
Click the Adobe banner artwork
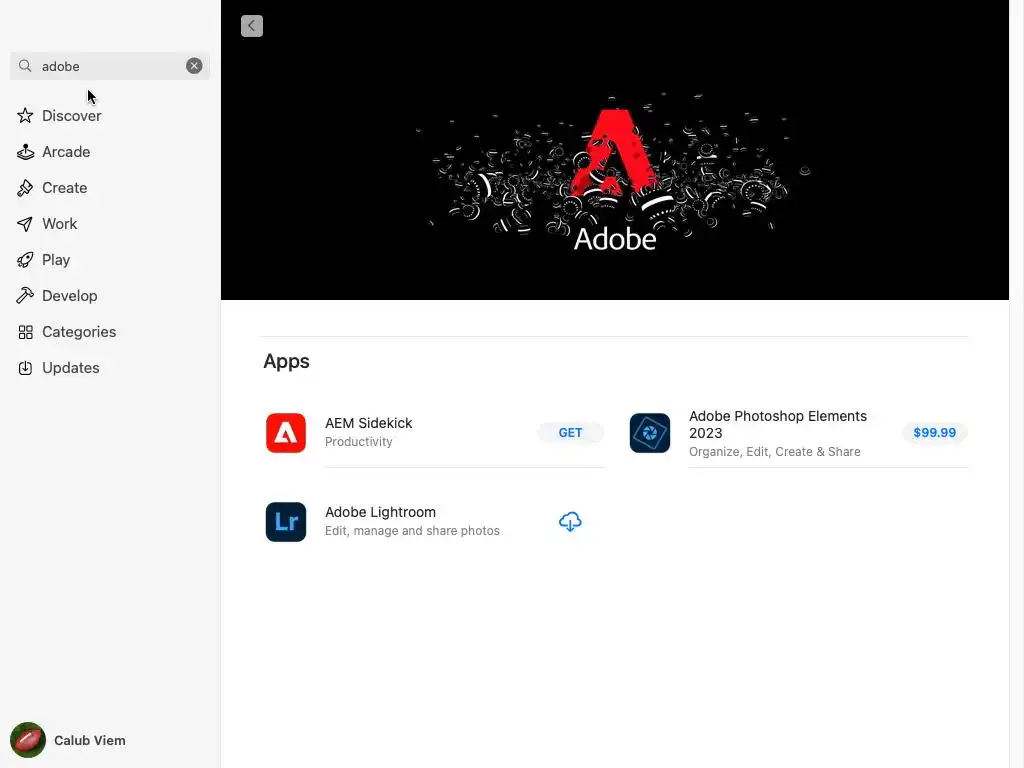(615, 150)
